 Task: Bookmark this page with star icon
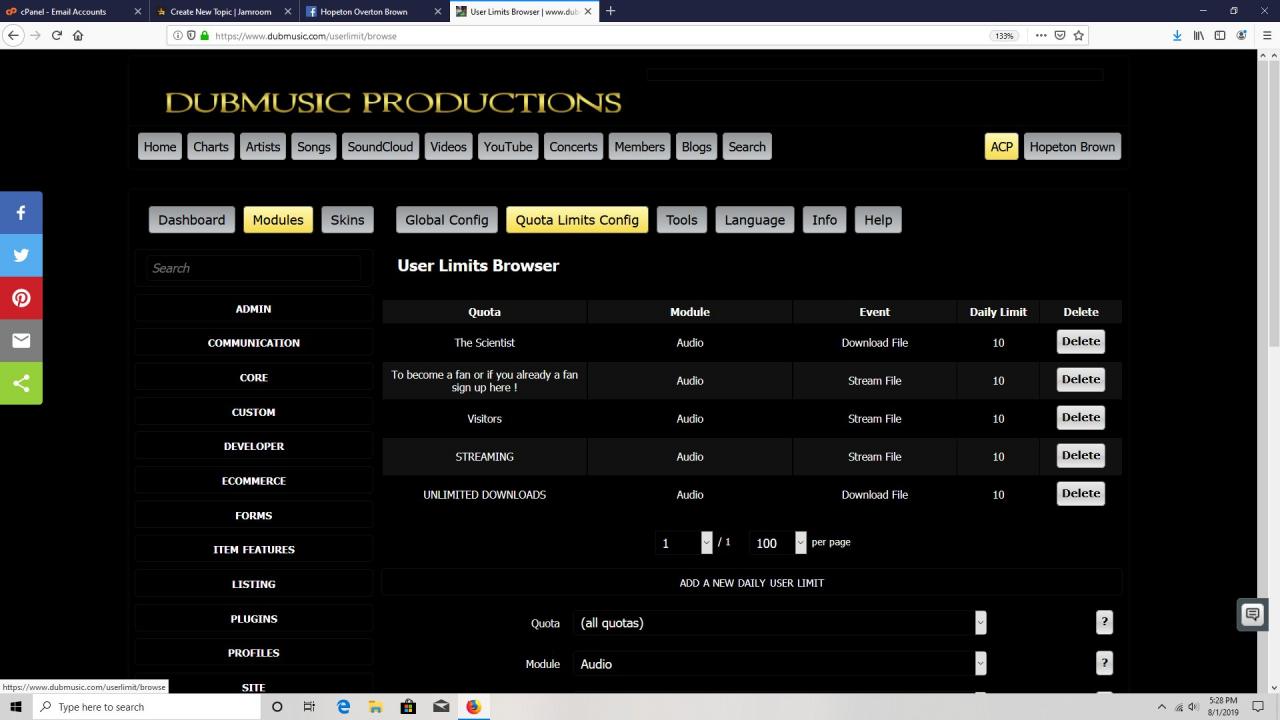click(1078, 35)
